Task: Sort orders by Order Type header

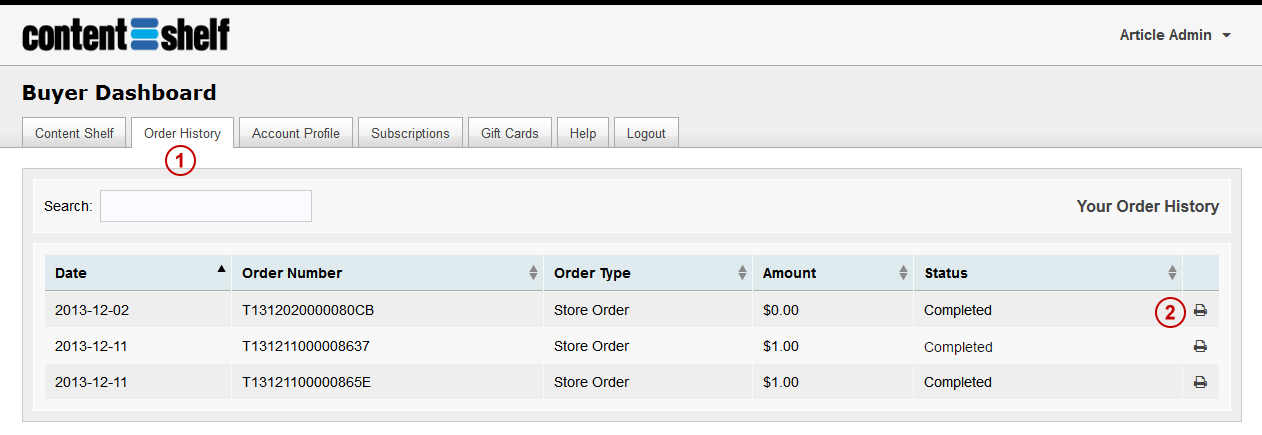Action: tap(647, 273)
